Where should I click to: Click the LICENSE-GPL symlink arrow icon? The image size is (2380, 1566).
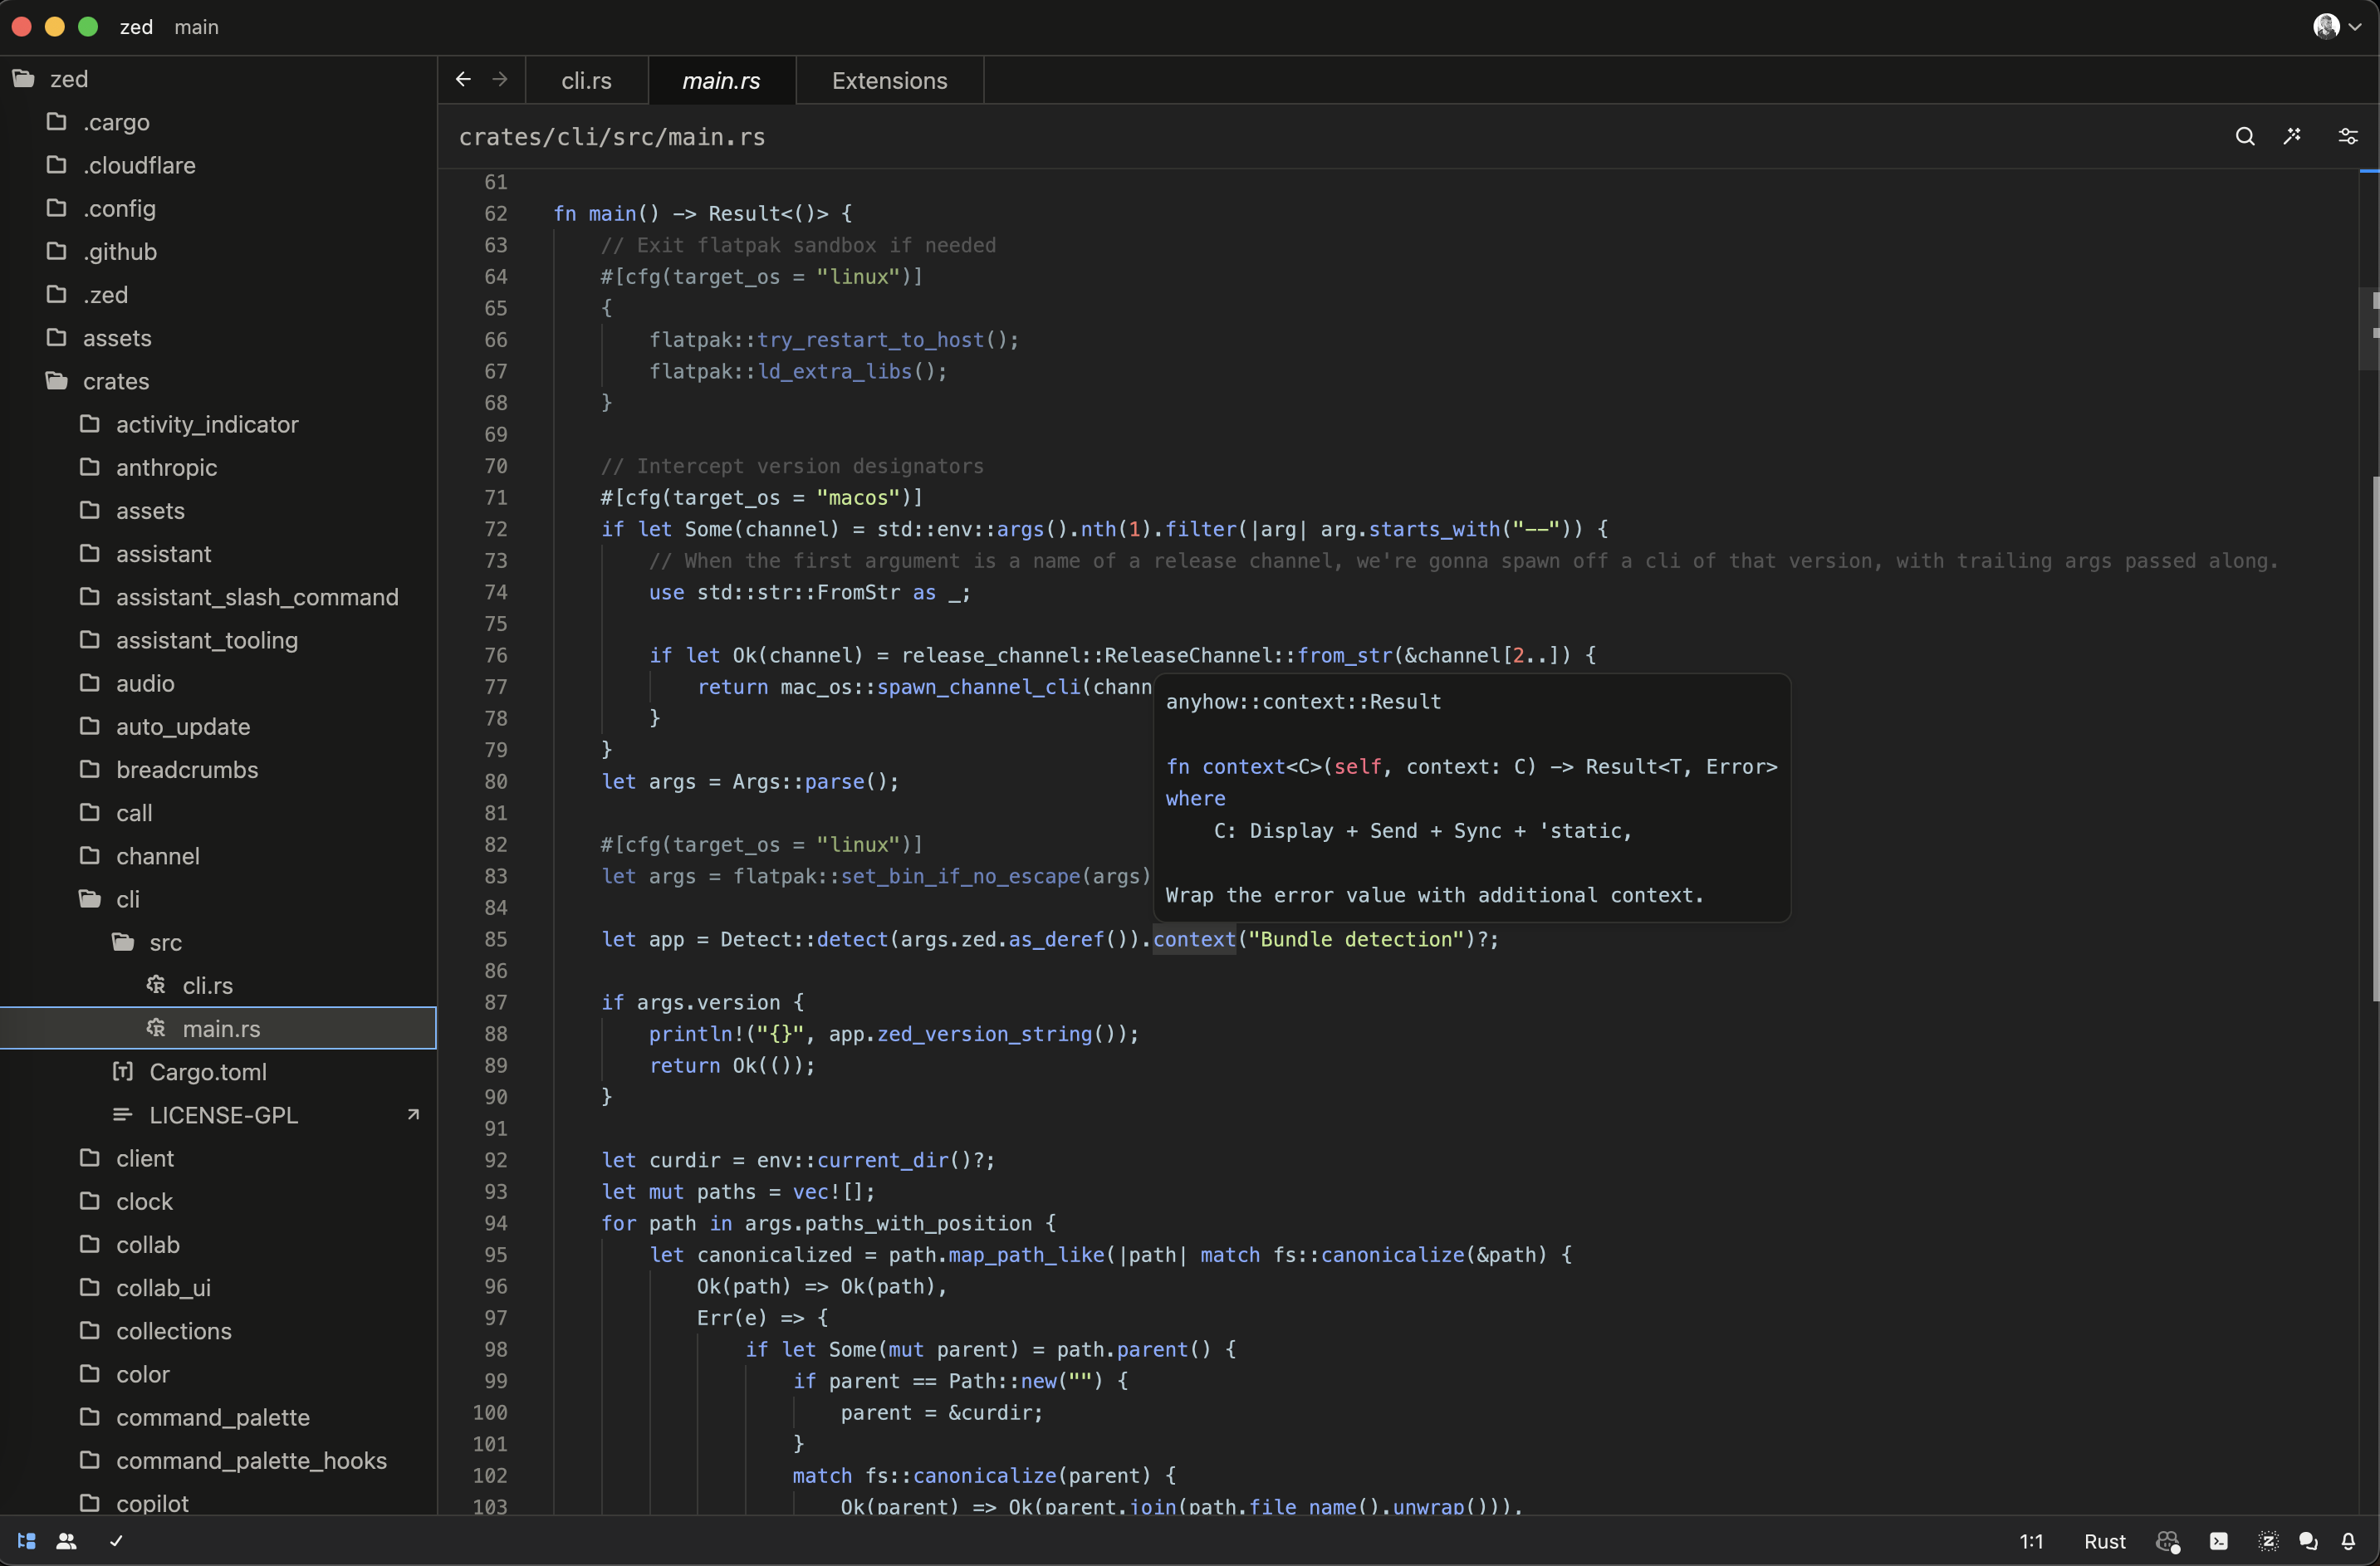(x=413, y=1114)
